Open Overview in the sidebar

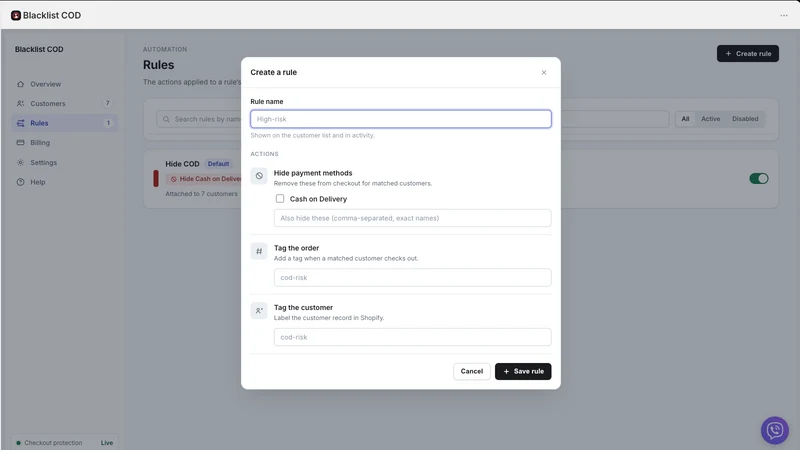coord(65,84)
